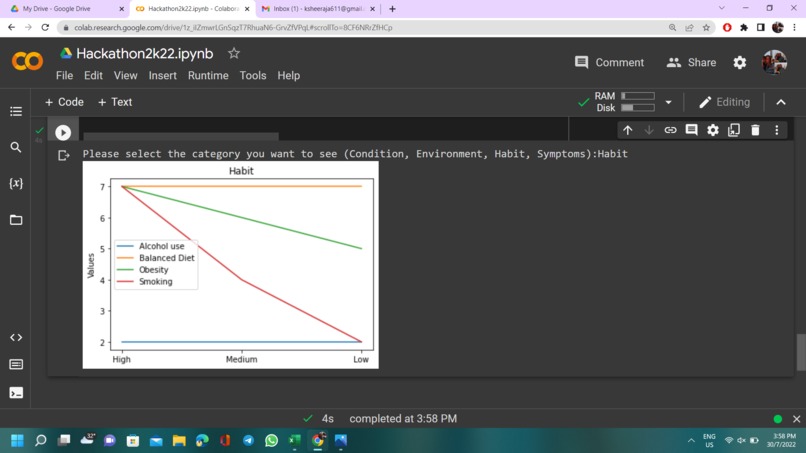Switch to My Drive - Google Drive tab
The image size is (806, 453).
pos(67,9)
